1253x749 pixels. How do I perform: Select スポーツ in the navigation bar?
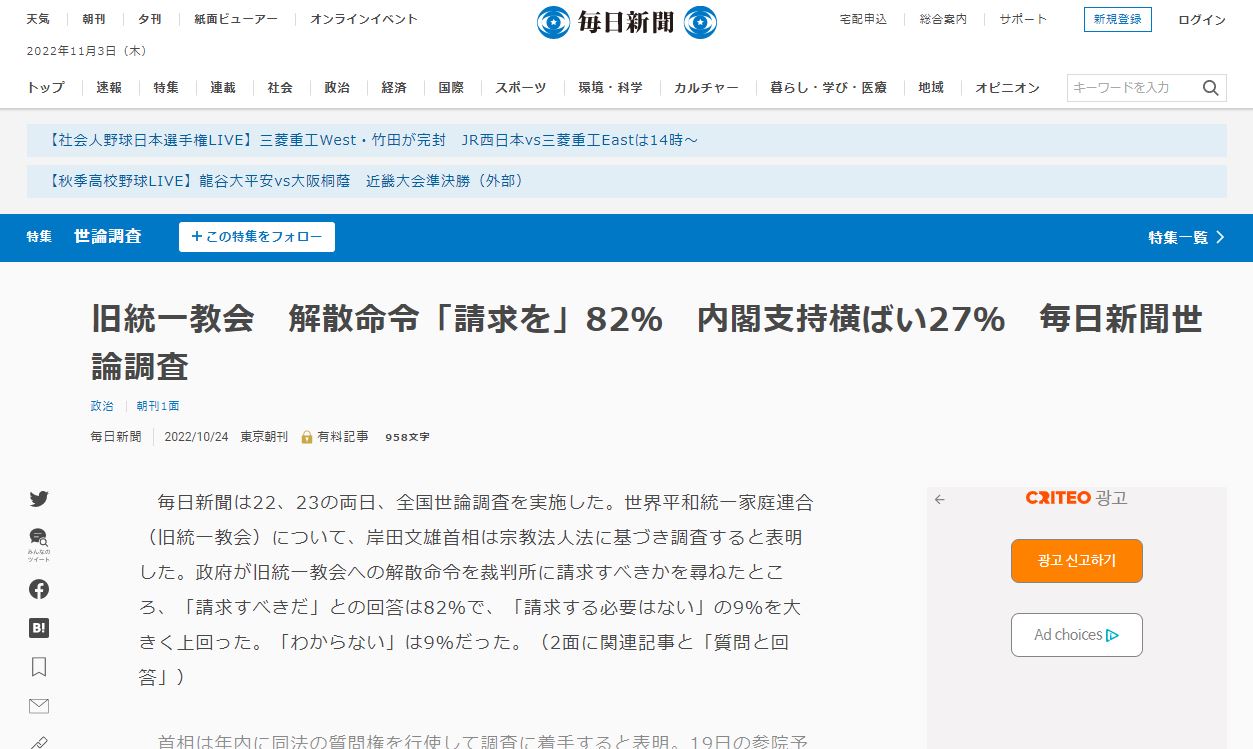pos(521,88)
